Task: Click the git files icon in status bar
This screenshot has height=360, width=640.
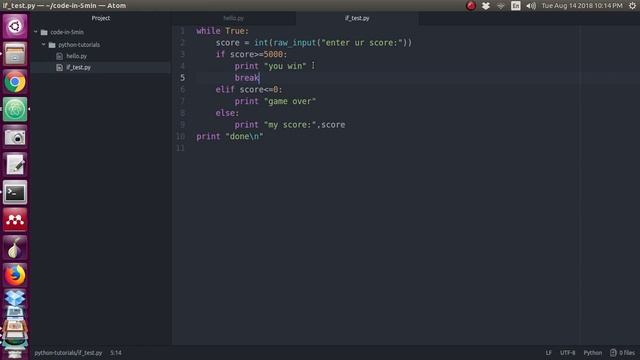Action: click(613, 353)
